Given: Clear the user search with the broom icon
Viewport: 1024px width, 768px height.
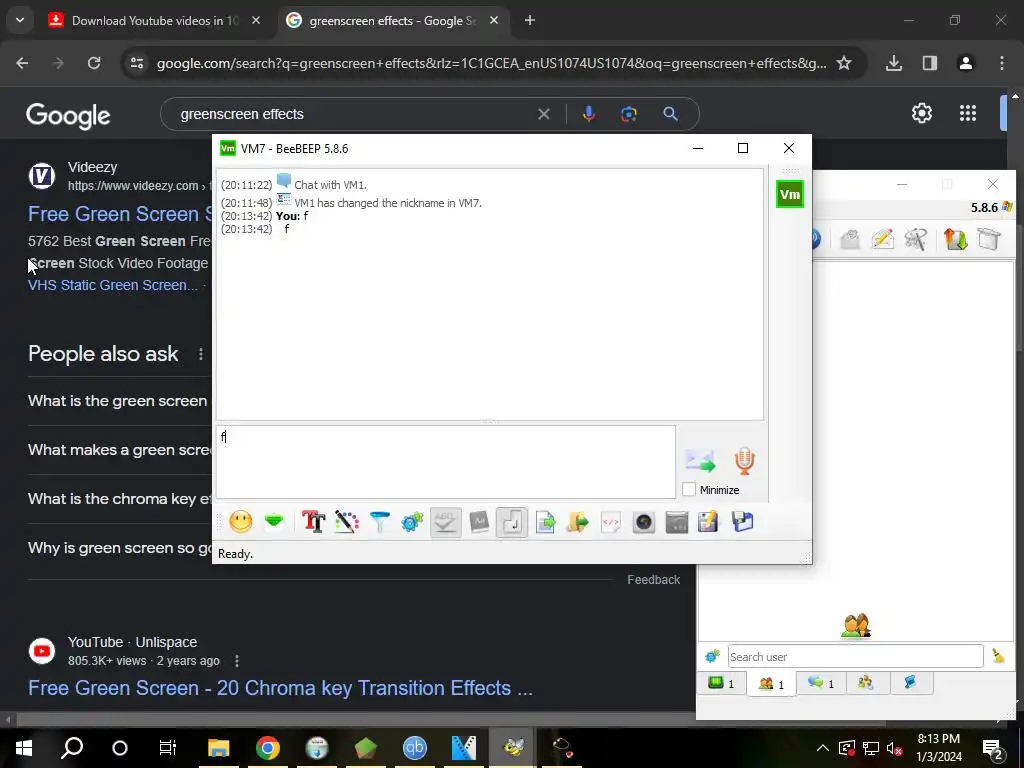Looking at the screenshot, I should (x=999, y=656).
